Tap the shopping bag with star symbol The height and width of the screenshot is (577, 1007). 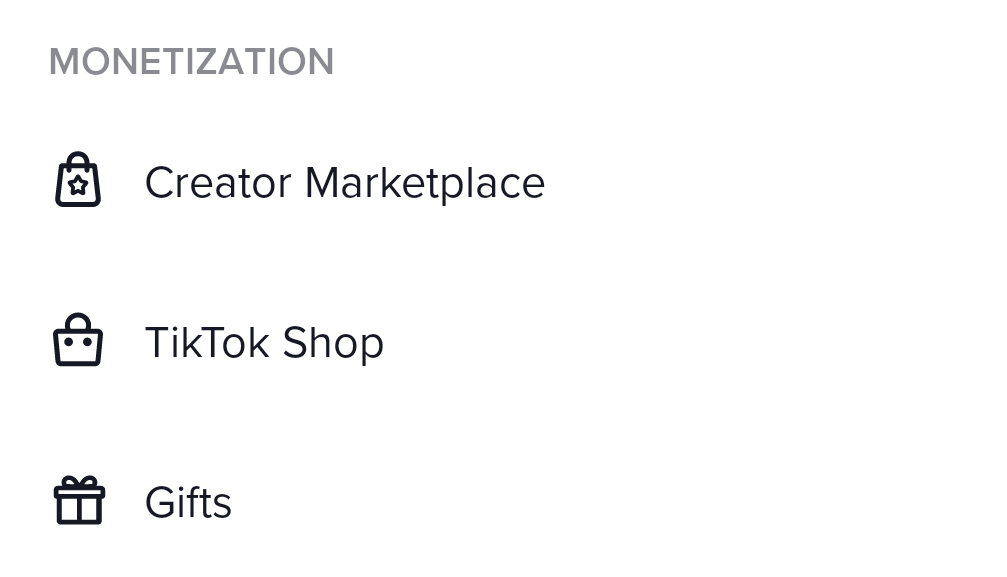click(x=78, y=179)
